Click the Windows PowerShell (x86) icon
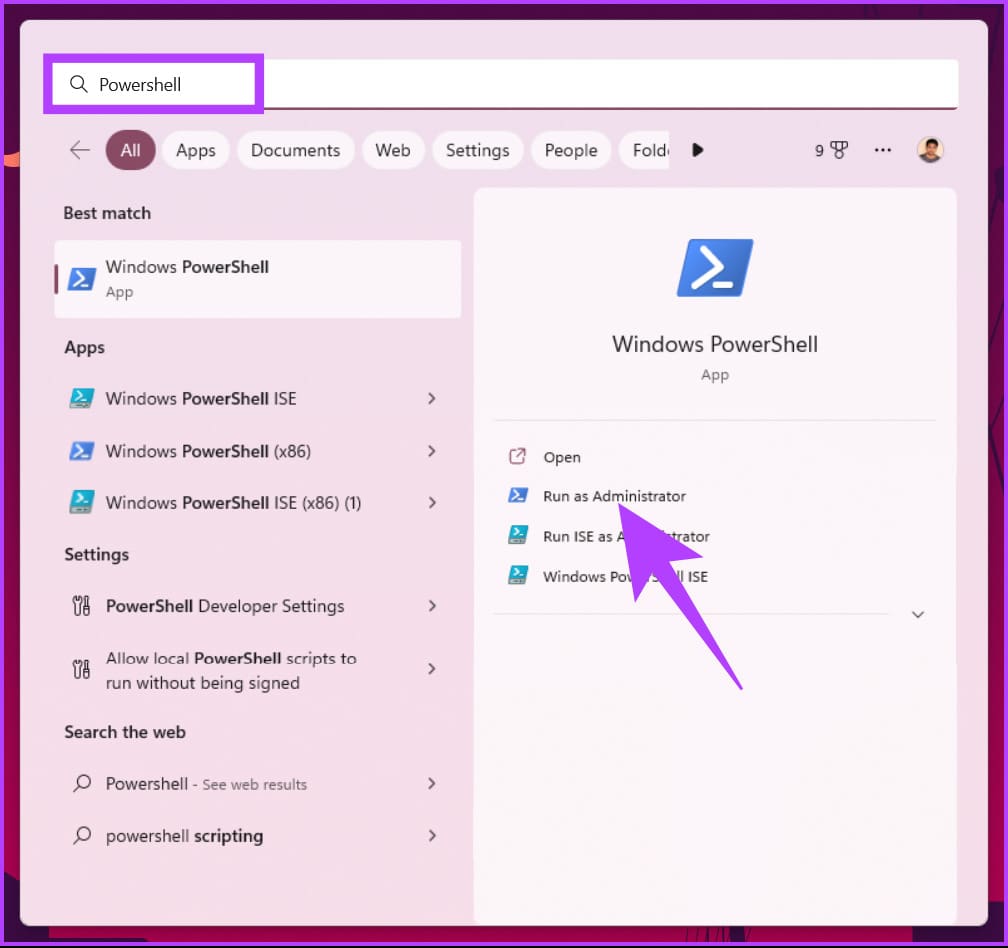1008x948 pixels. [82, 451]
